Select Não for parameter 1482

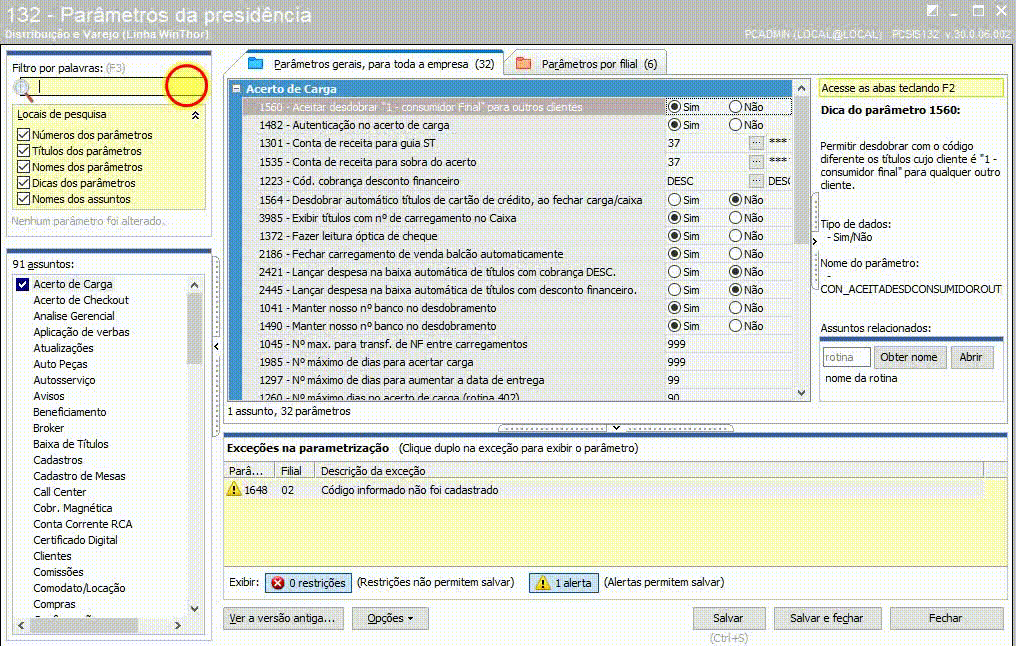(x=735, y=124)
